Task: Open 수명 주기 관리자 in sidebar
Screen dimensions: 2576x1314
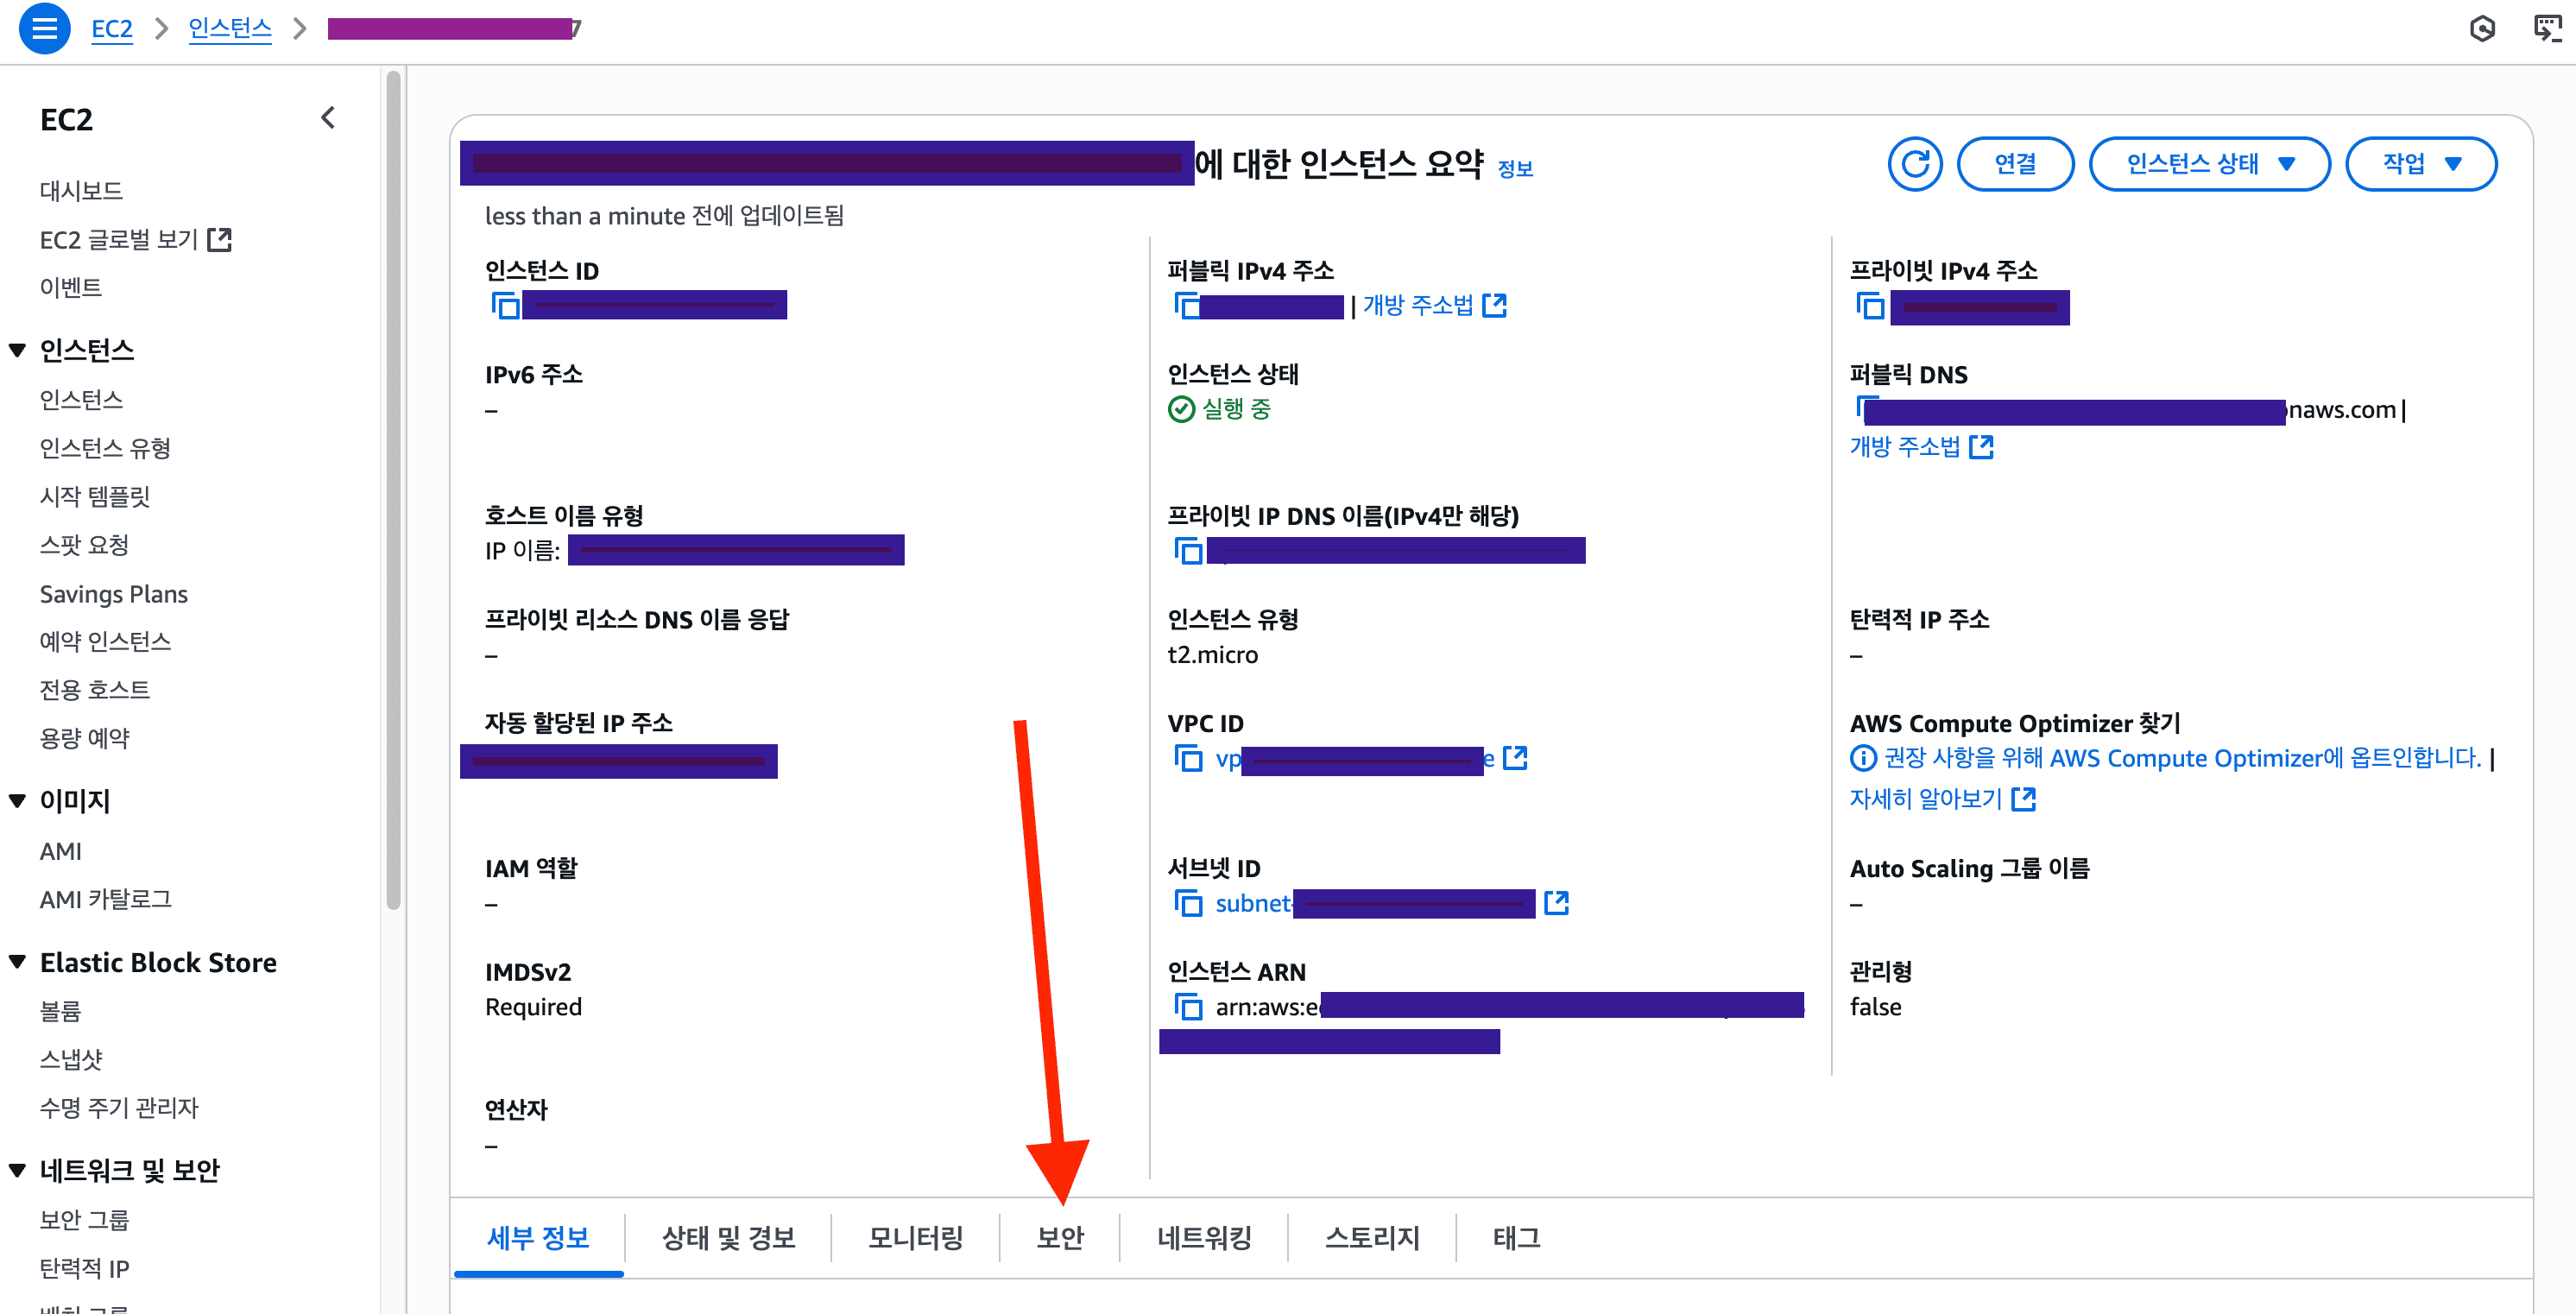Action: 118,1107
